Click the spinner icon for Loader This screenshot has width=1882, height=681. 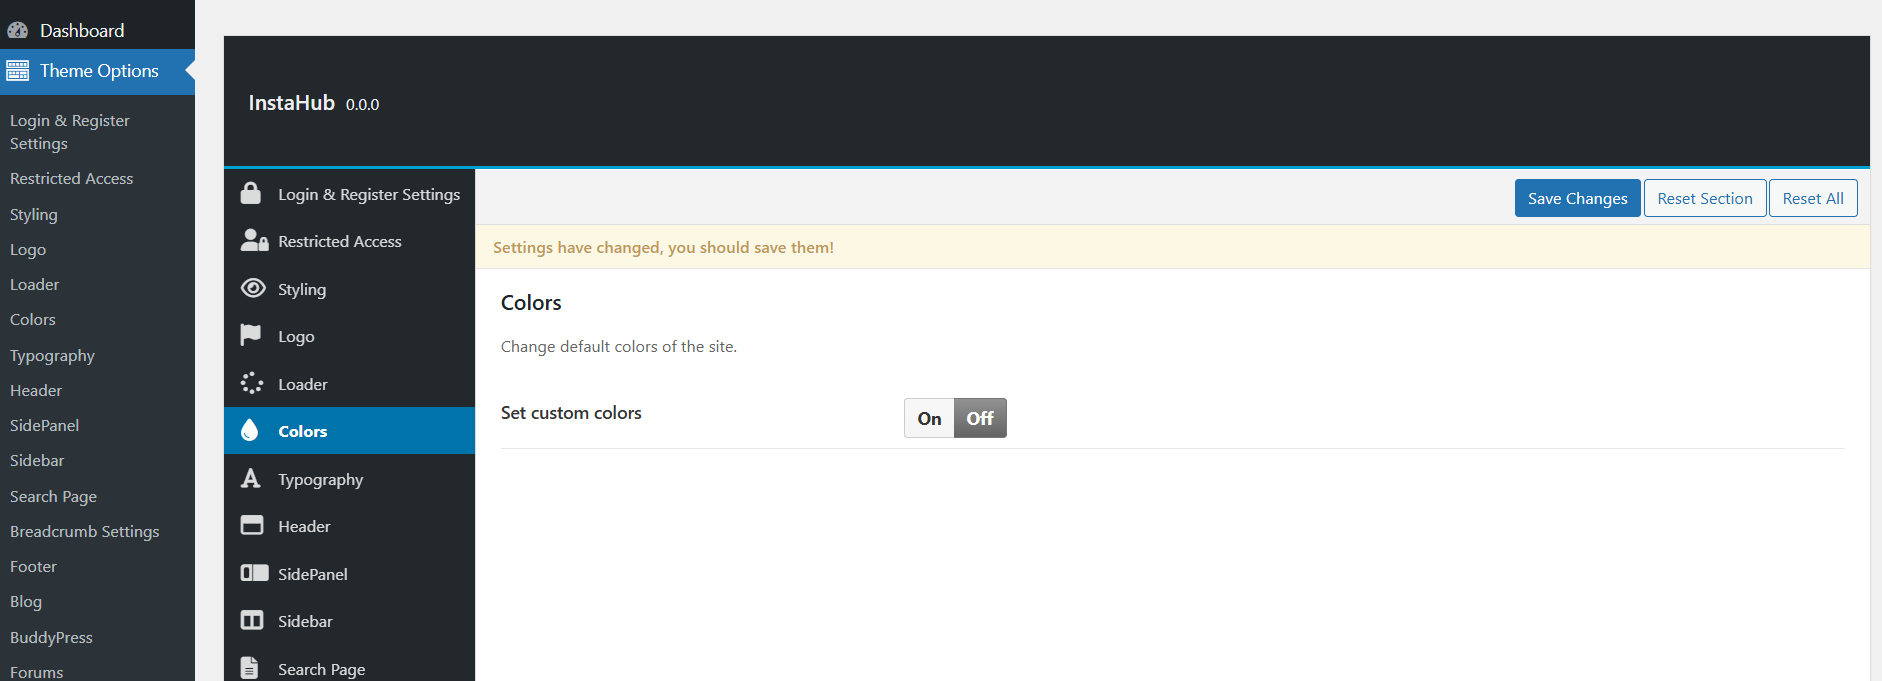click(x=252, y=383)
